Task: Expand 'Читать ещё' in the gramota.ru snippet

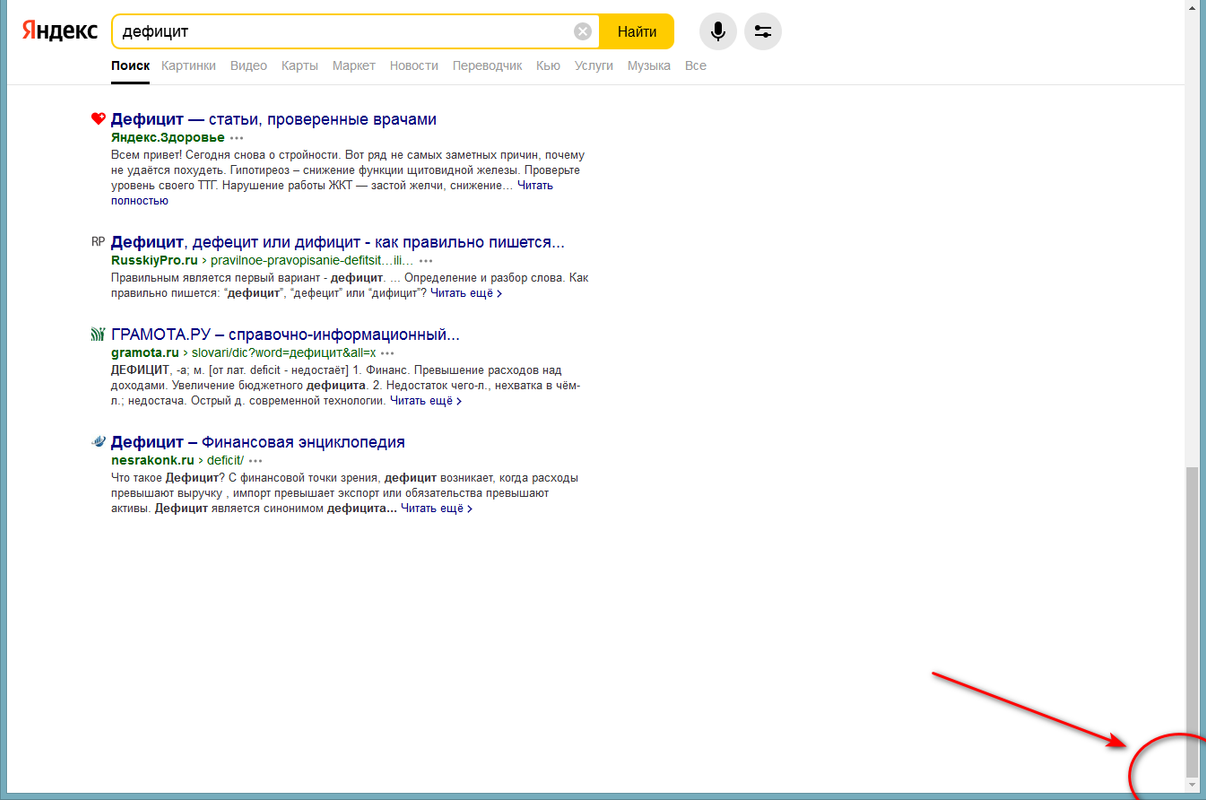Action: (x=426, y=401)
